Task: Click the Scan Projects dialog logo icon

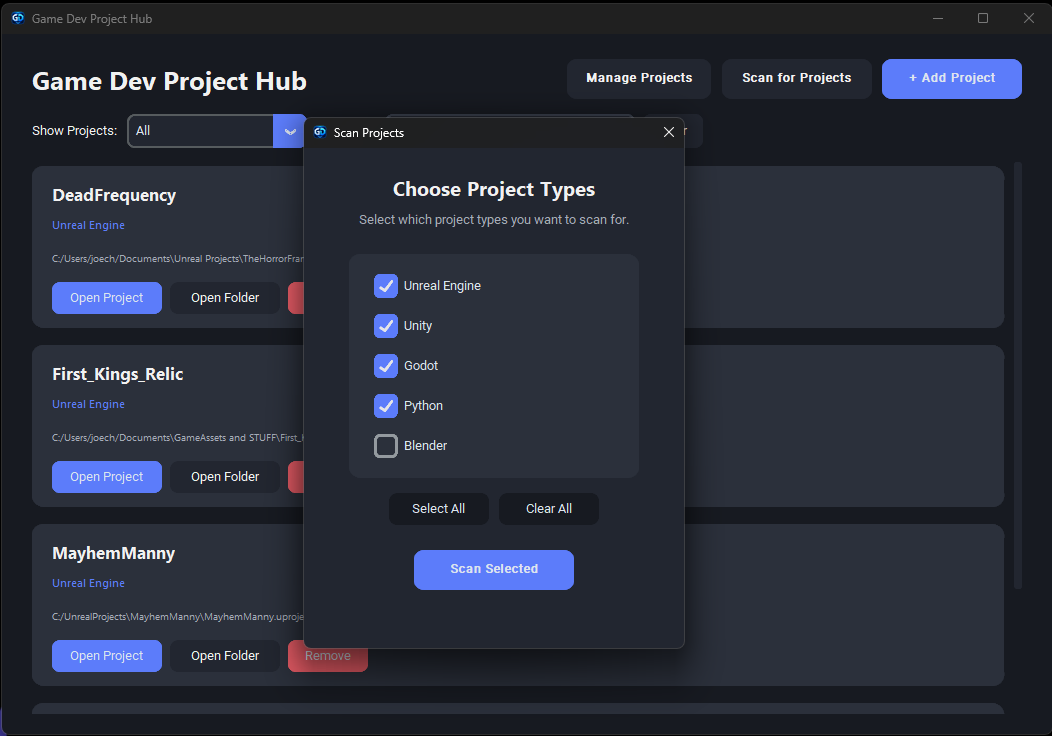Action: 320,132
